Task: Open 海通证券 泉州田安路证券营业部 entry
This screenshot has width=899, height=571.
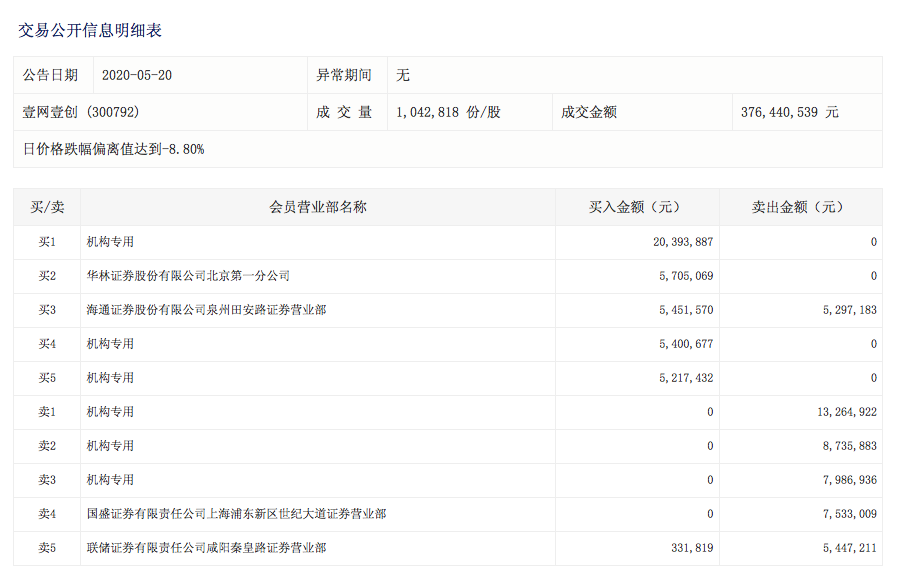Action: tap(206, 310)
